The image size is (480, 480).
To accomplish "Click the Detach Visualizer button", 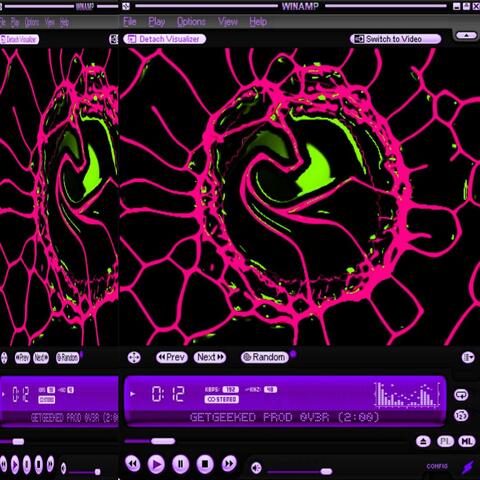I will pos(165,39).
